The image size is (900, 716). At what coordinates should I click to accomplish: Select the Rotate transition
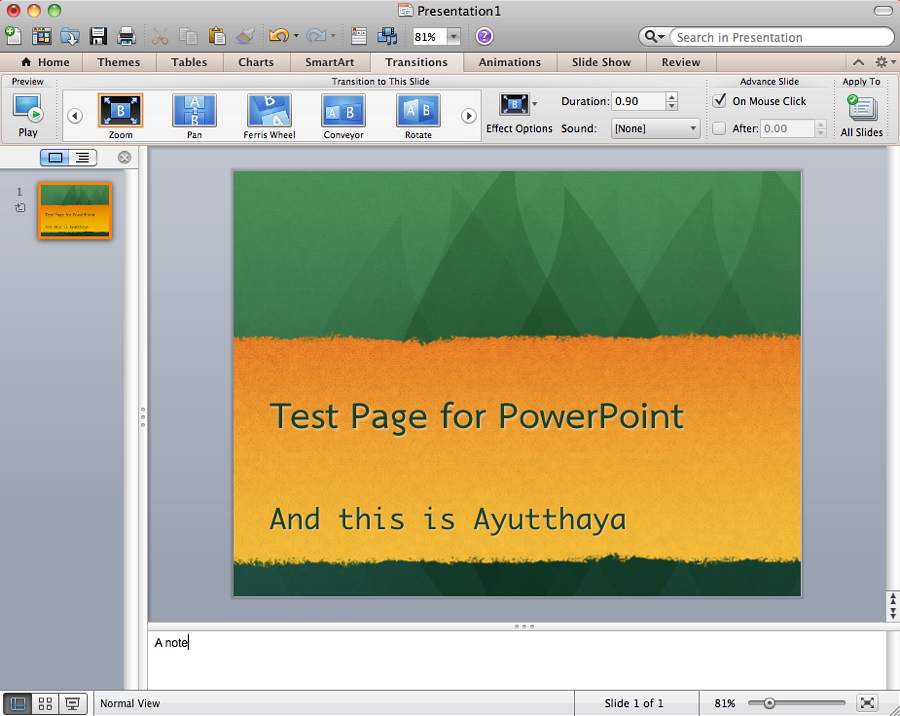pos(418,117)
